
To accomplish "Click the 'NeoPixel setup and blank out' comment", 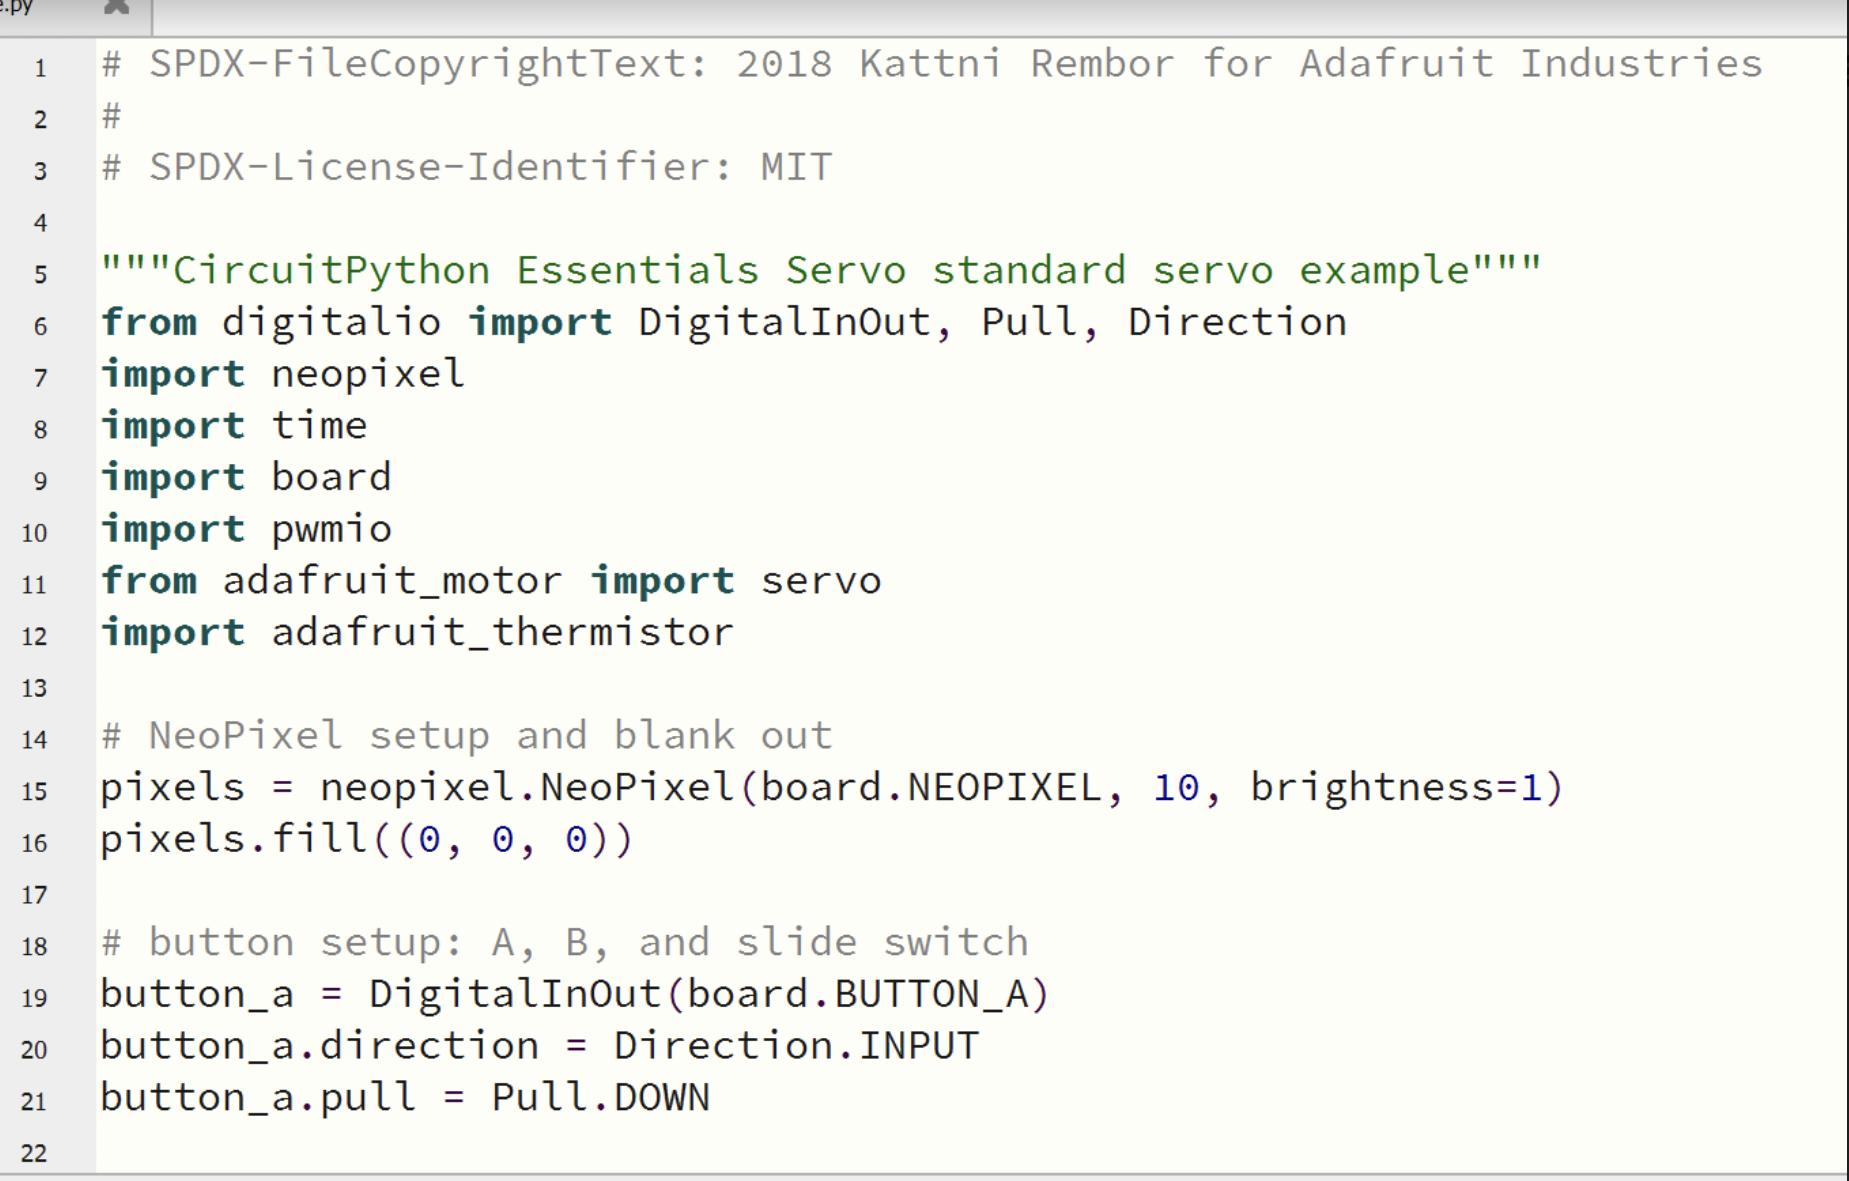I will (490, 736).
